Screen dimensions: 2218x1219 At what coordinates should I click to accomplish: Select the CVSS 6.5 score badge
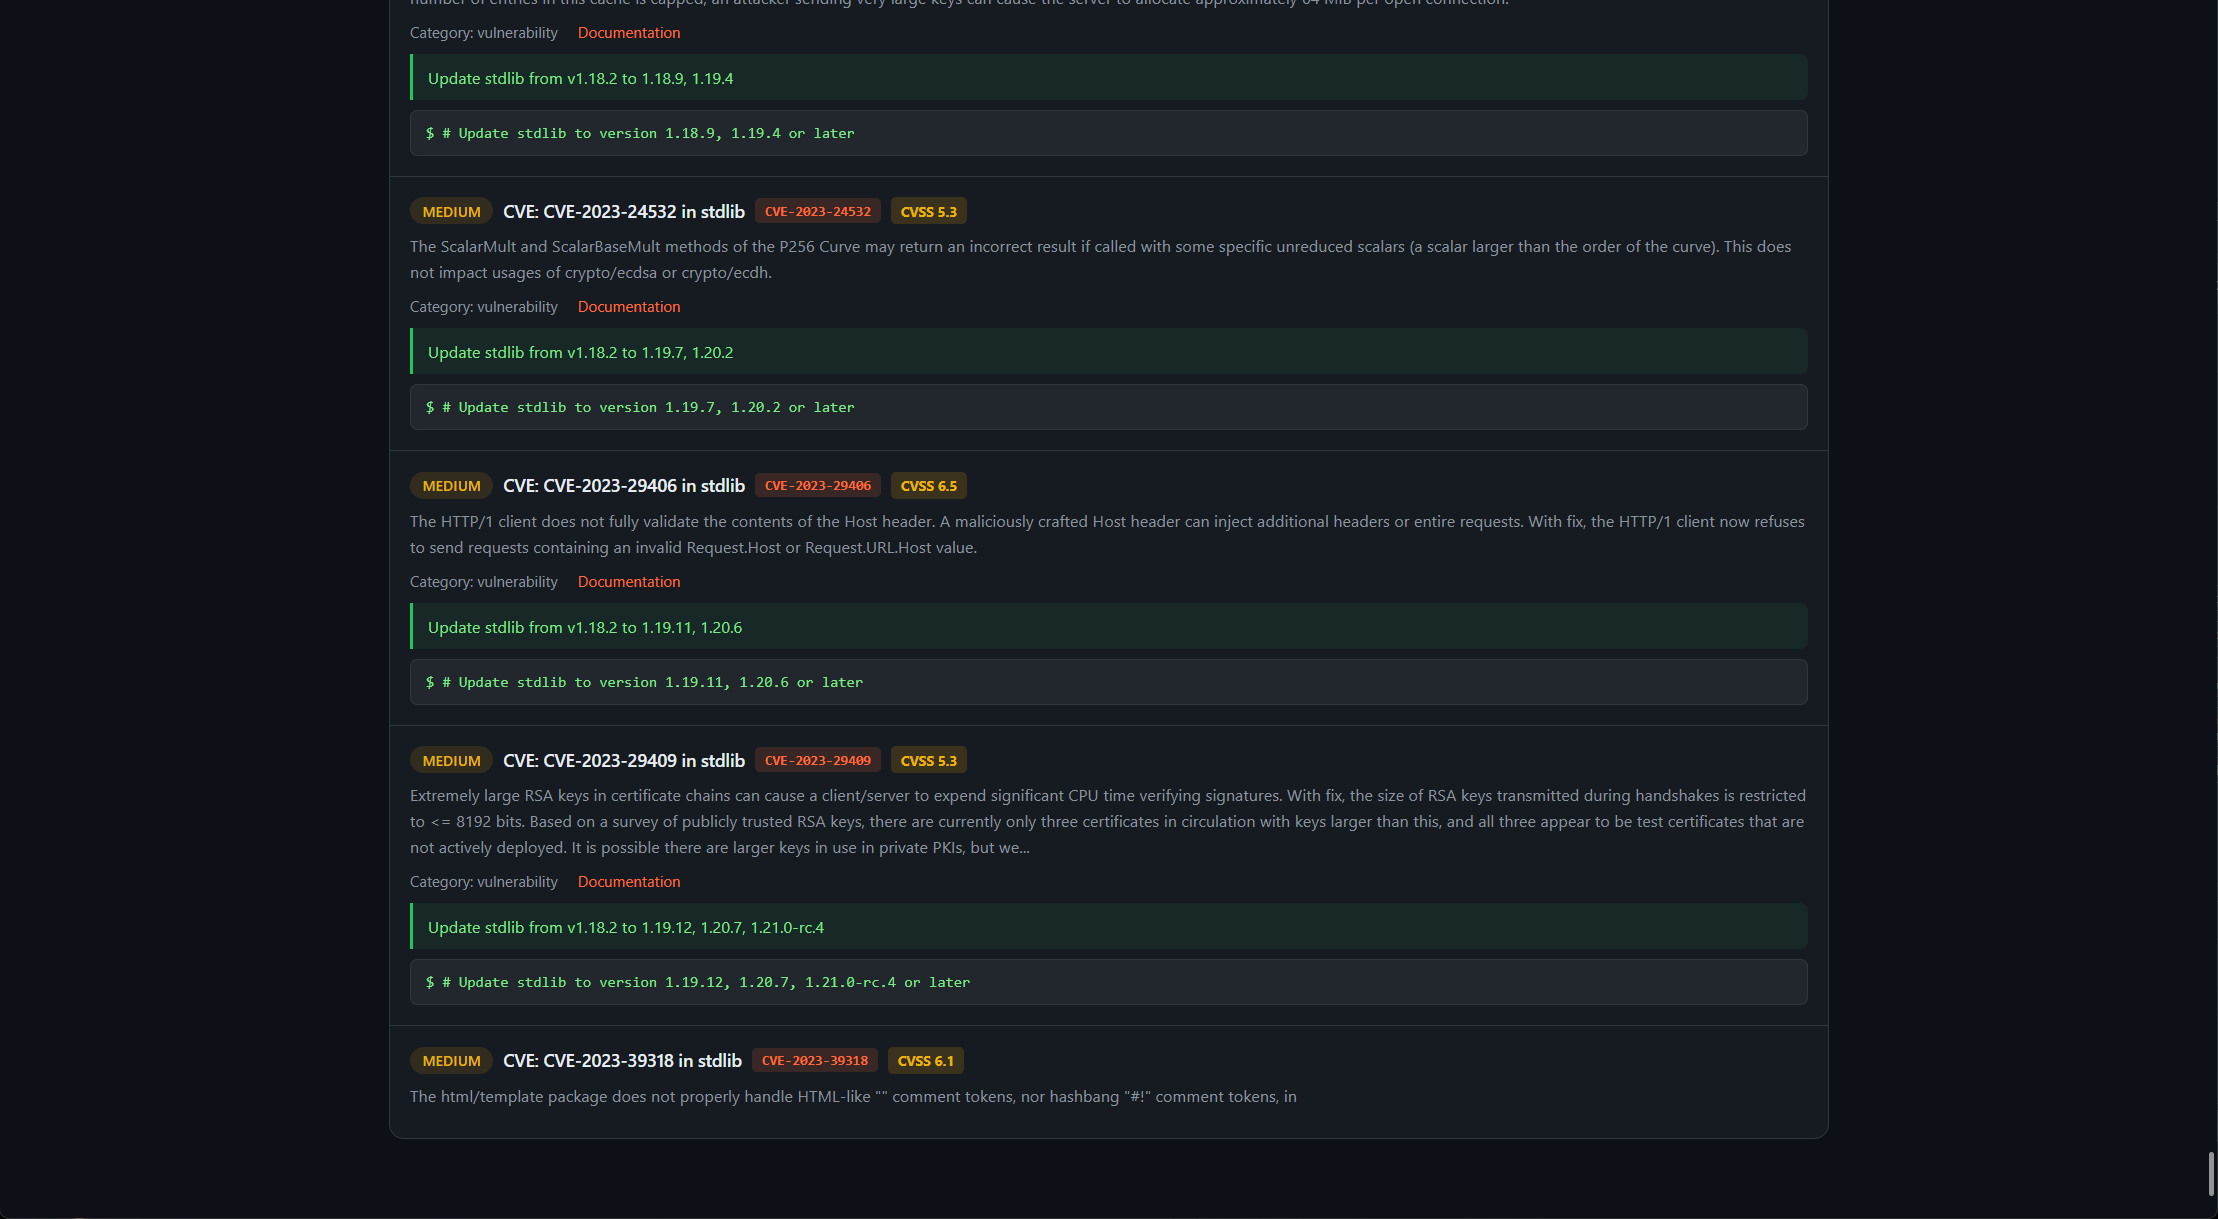928,485
